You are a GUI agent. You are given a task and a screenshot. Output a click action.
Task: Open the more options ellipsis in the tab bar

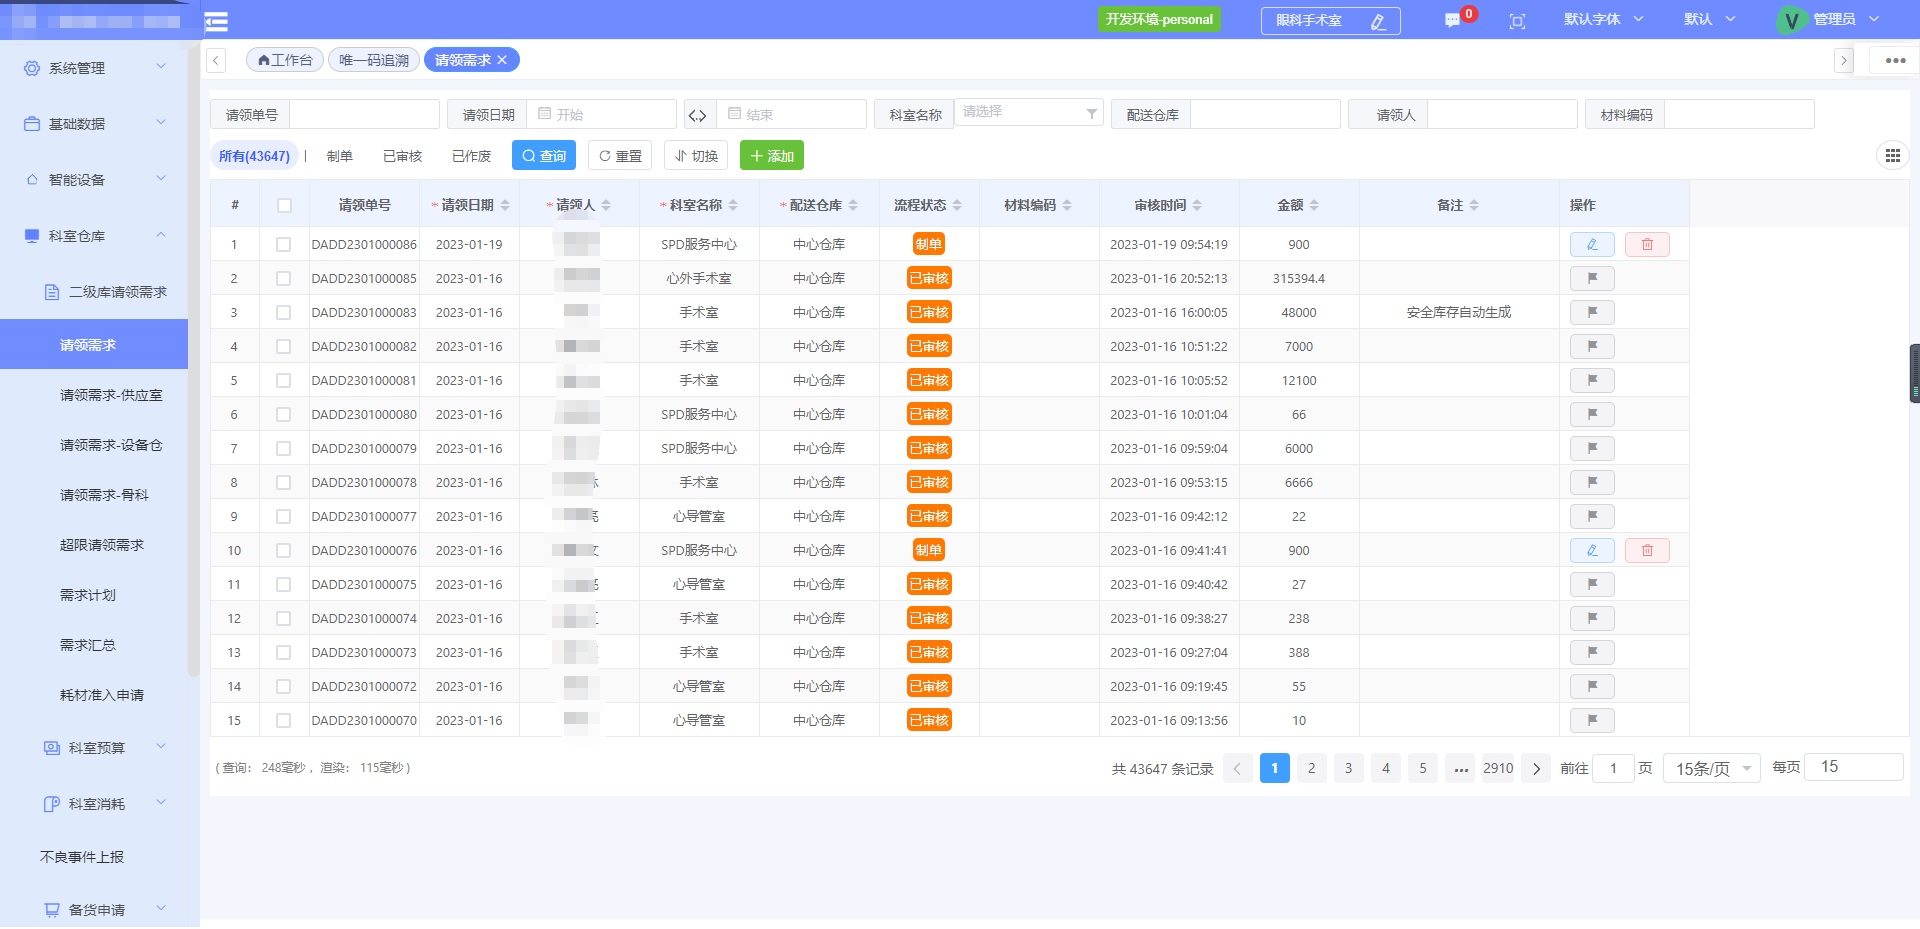1895,60
